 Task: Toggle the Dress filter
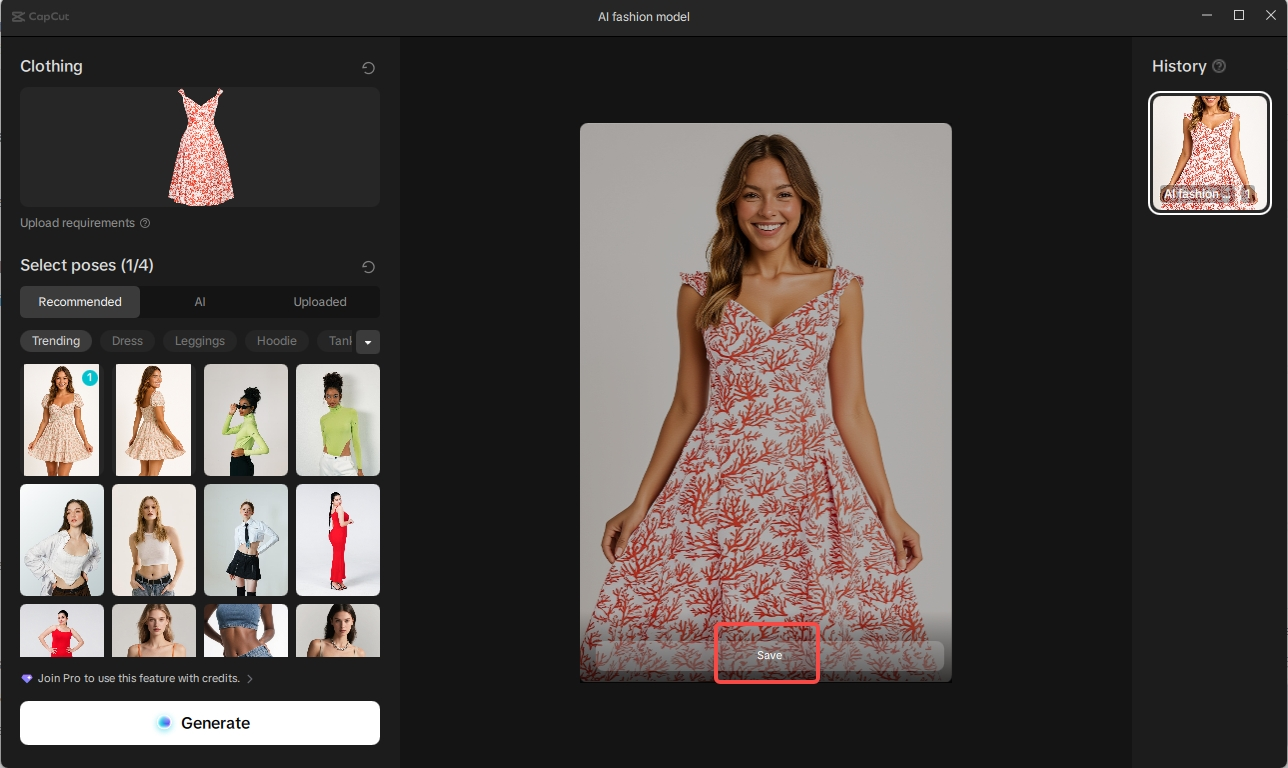pos(127,341)
